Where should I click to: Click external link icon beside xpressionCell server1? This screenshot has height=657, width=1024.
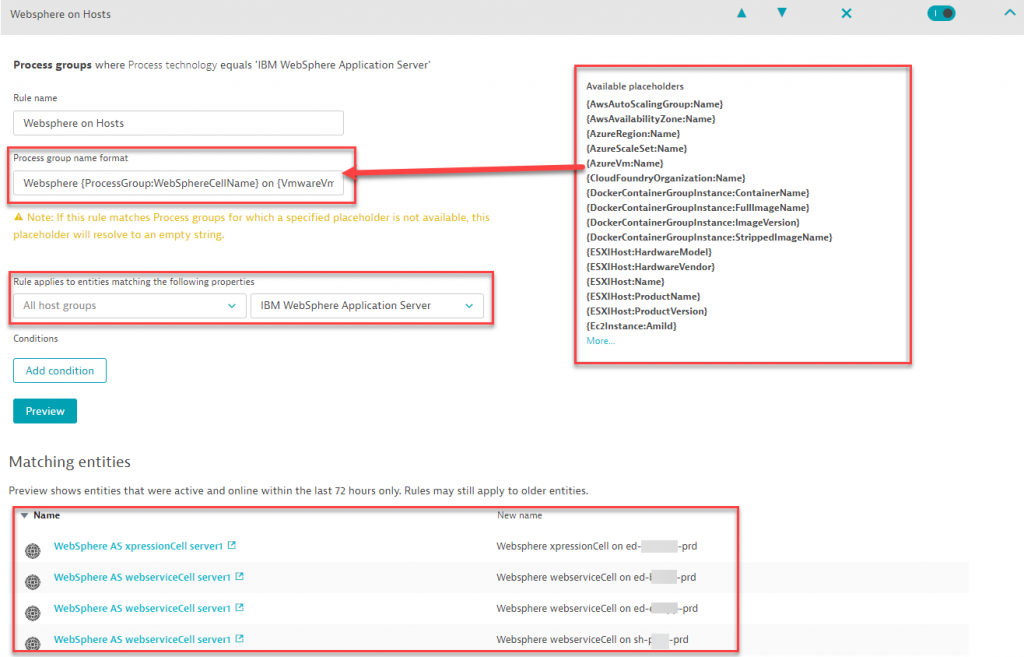(x=232, y=546)
